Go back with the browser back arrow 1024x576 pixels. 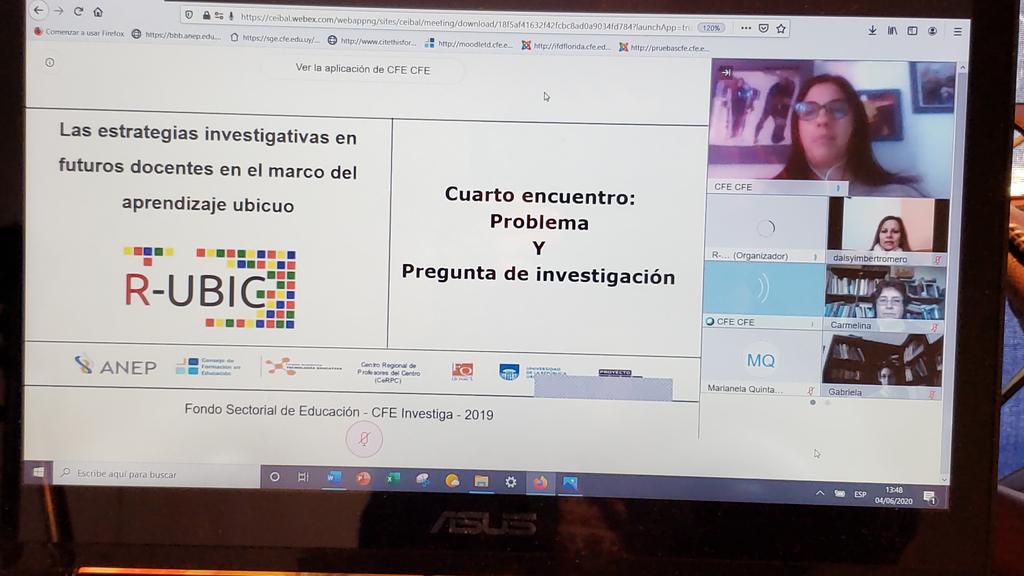coord(39,10)
